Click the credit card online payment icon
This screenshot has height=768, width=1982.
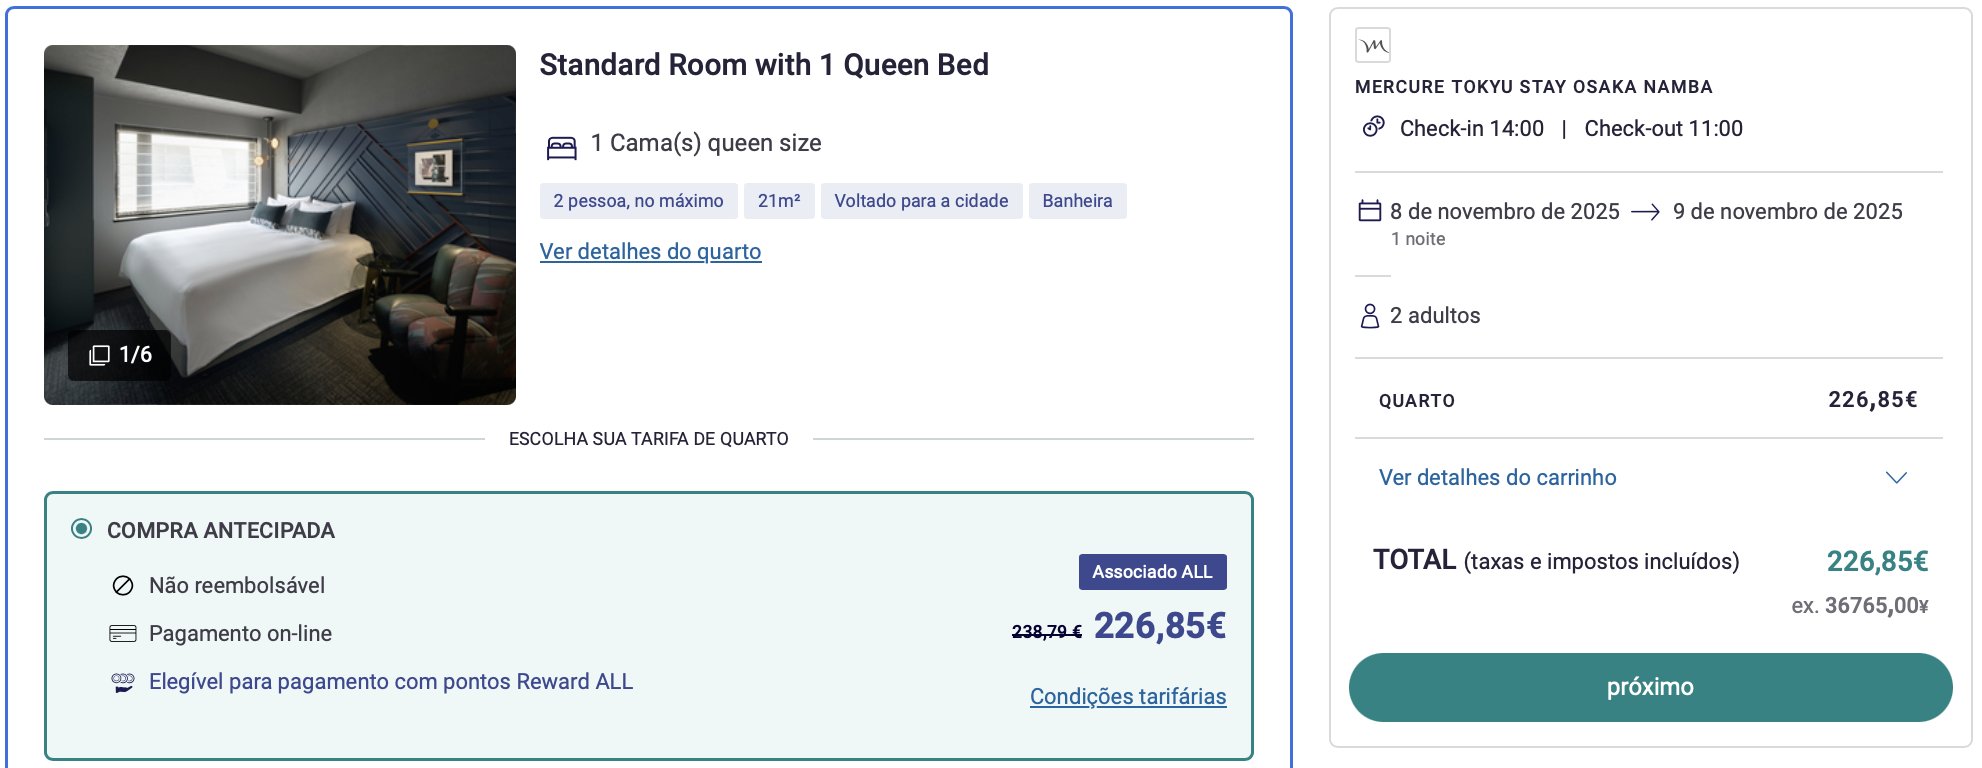[123, 633]
